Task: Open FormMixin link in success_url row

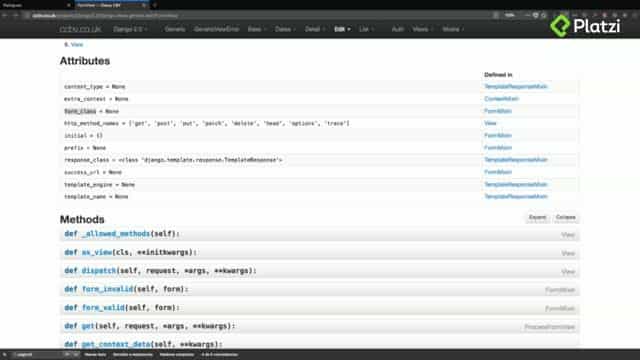Action: tap(498, 172)
